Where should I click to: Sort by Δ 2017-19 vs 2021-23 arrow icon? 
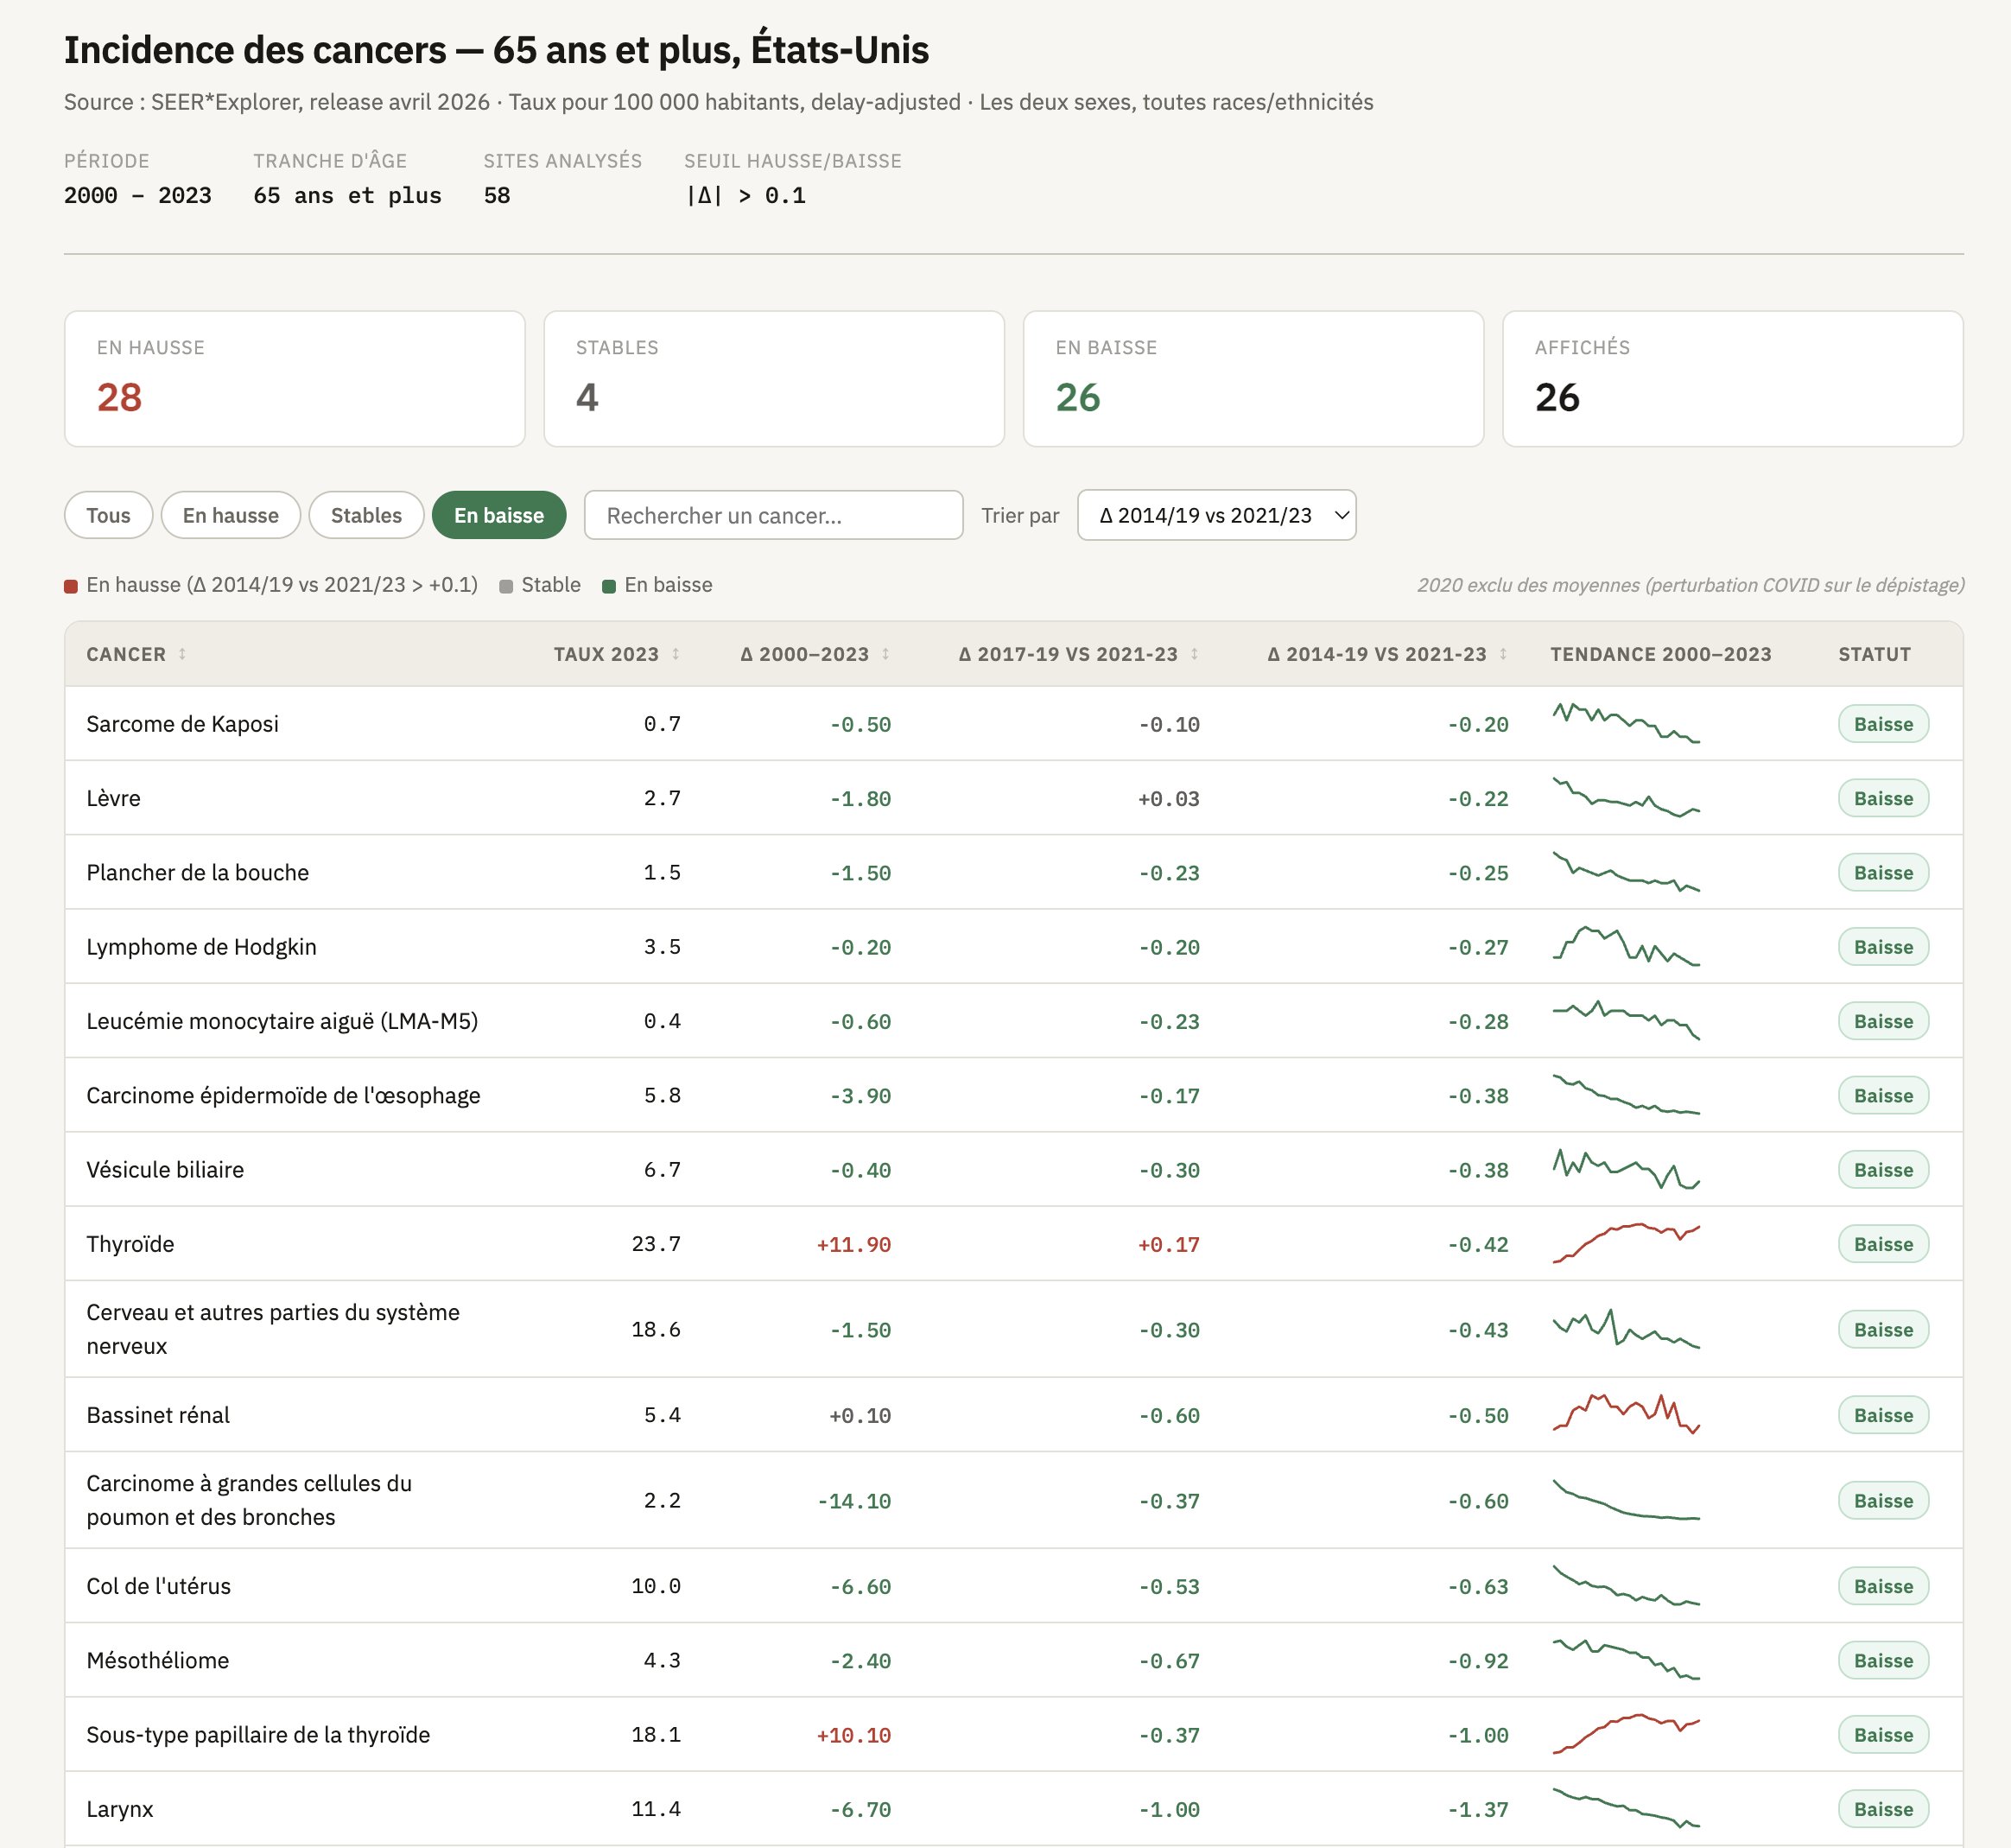pos(1194,654)
